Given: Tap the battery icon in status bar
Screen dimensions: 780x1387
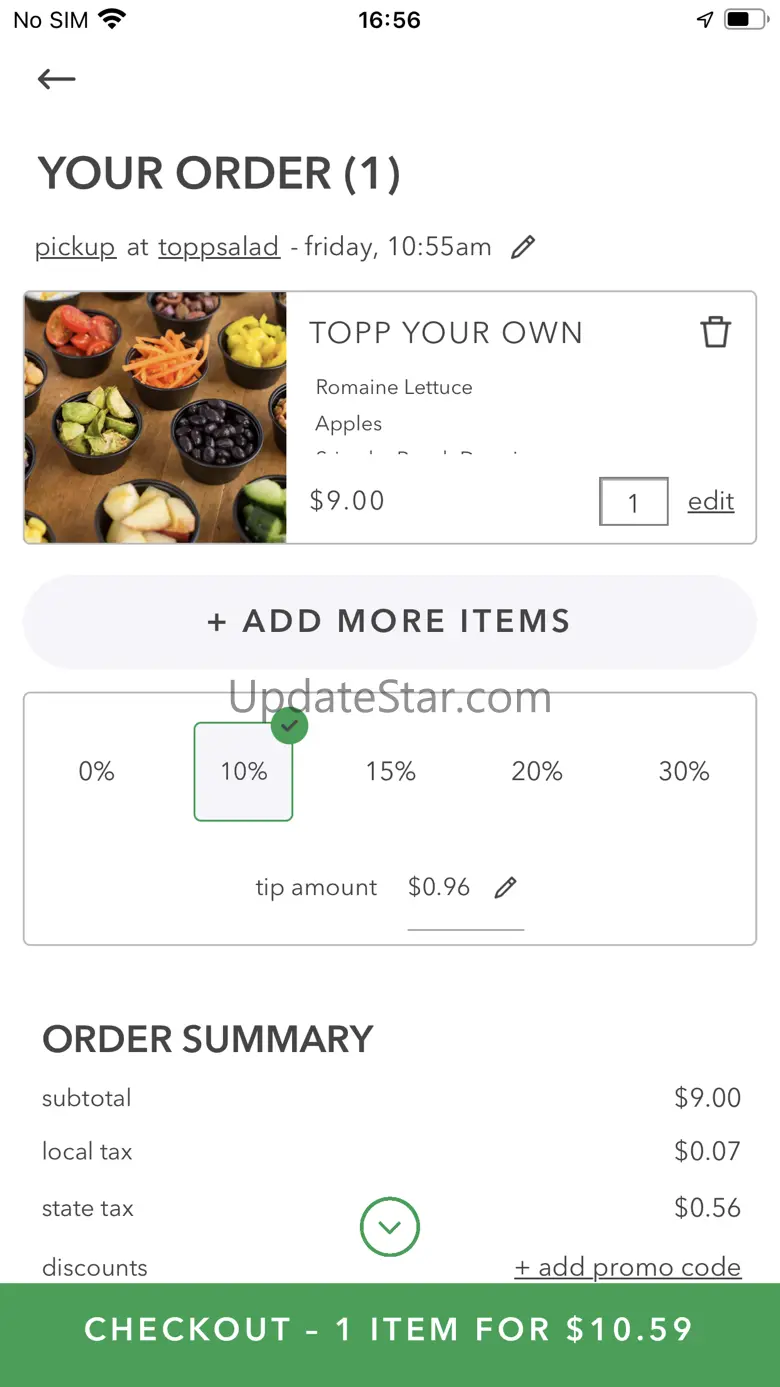Looking at the screenshot, I should coord(745,20).
